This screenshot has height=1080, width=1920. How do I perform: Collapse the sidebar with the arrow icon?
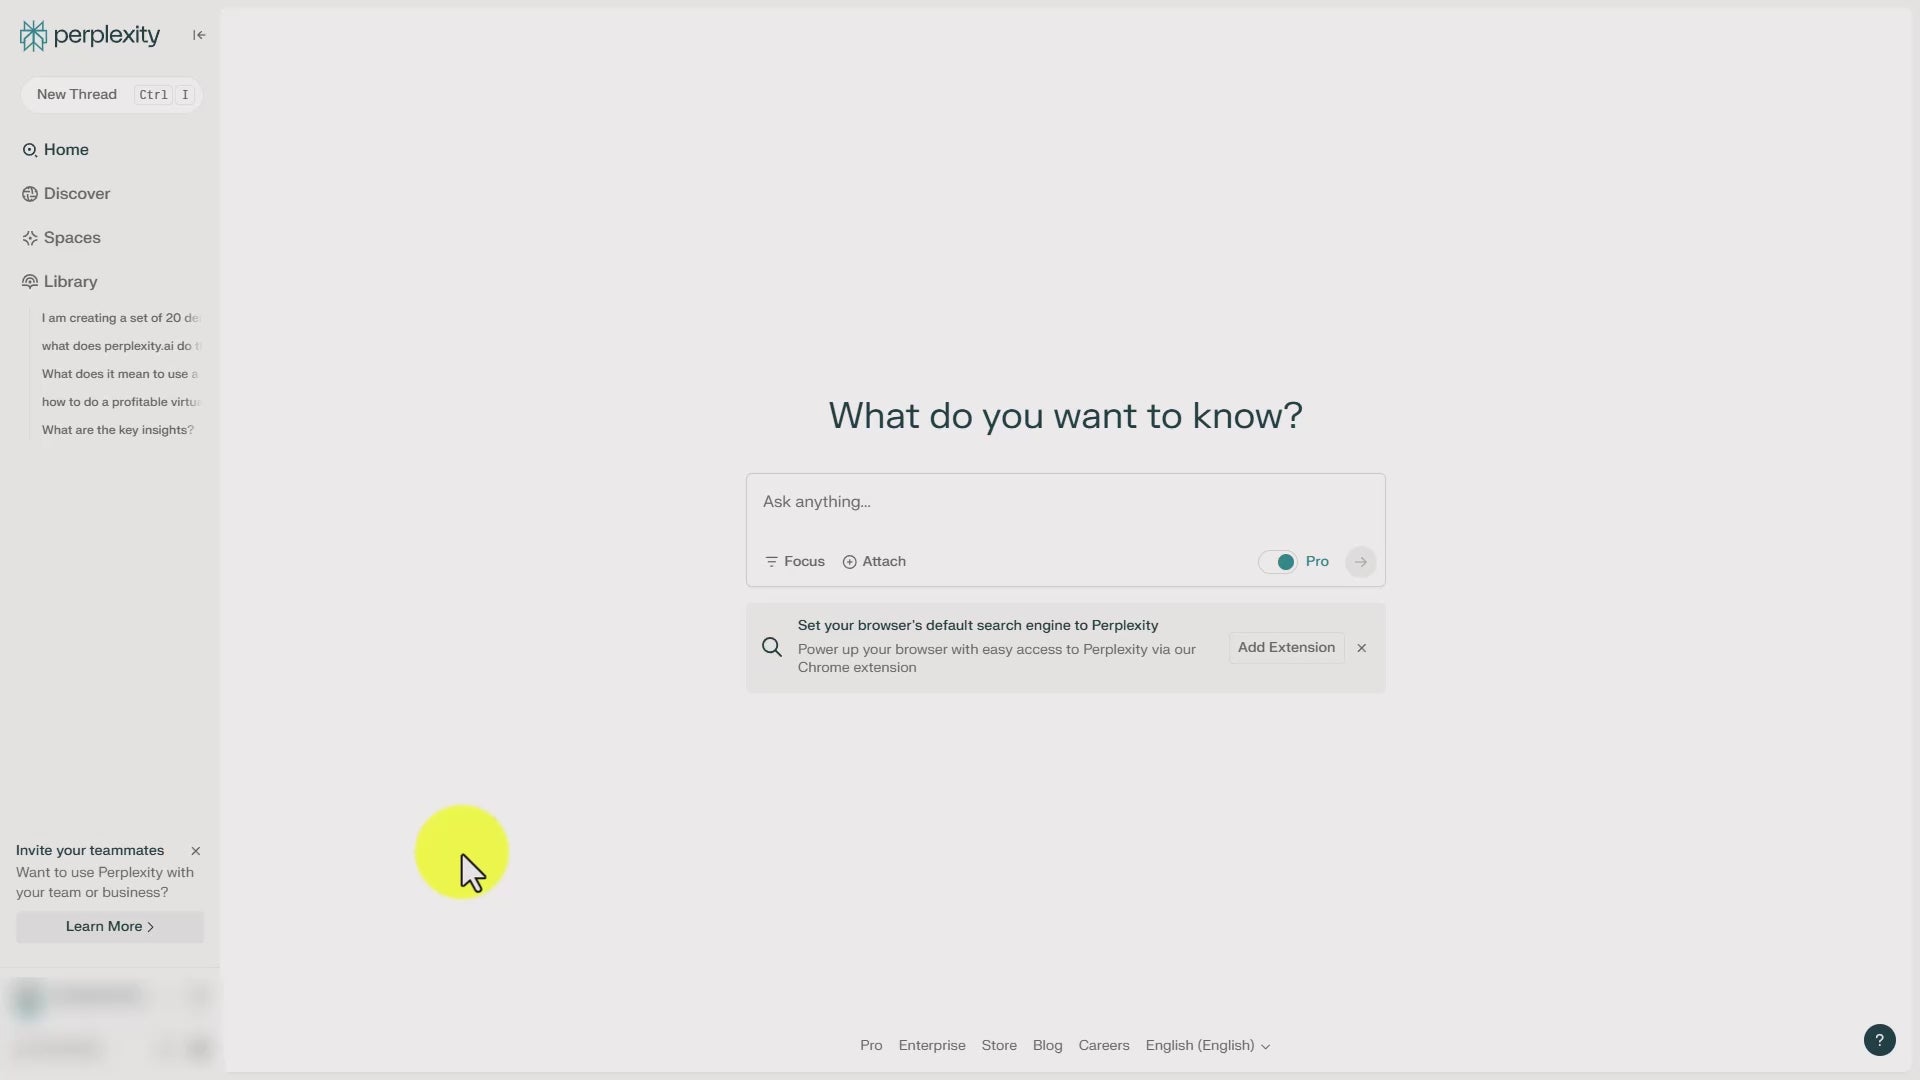(x=199, y=35)
